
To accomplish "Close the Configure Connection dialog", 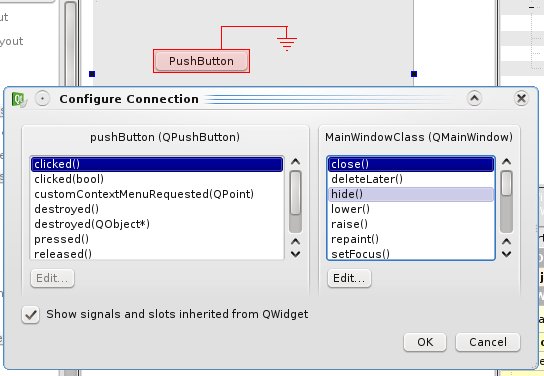I will click(x=521, y=99).
